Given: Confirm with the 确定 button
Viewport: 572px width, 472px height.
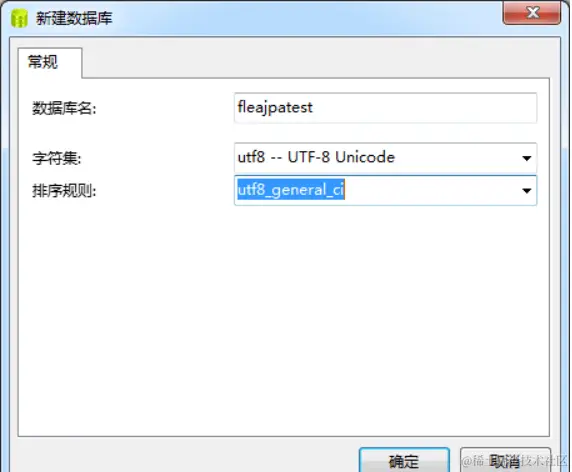Looking at the screenshot, I should (404, 460).
